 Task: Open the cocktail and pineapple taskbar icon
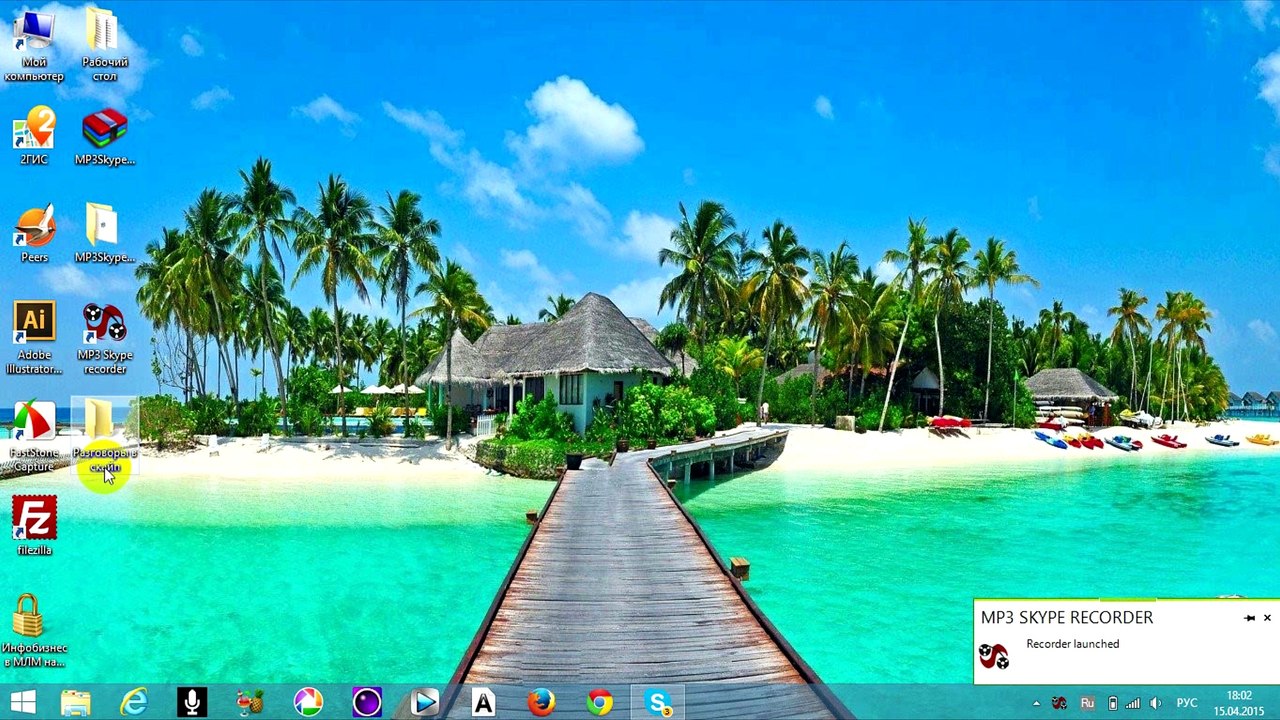(x=250, y=702)
